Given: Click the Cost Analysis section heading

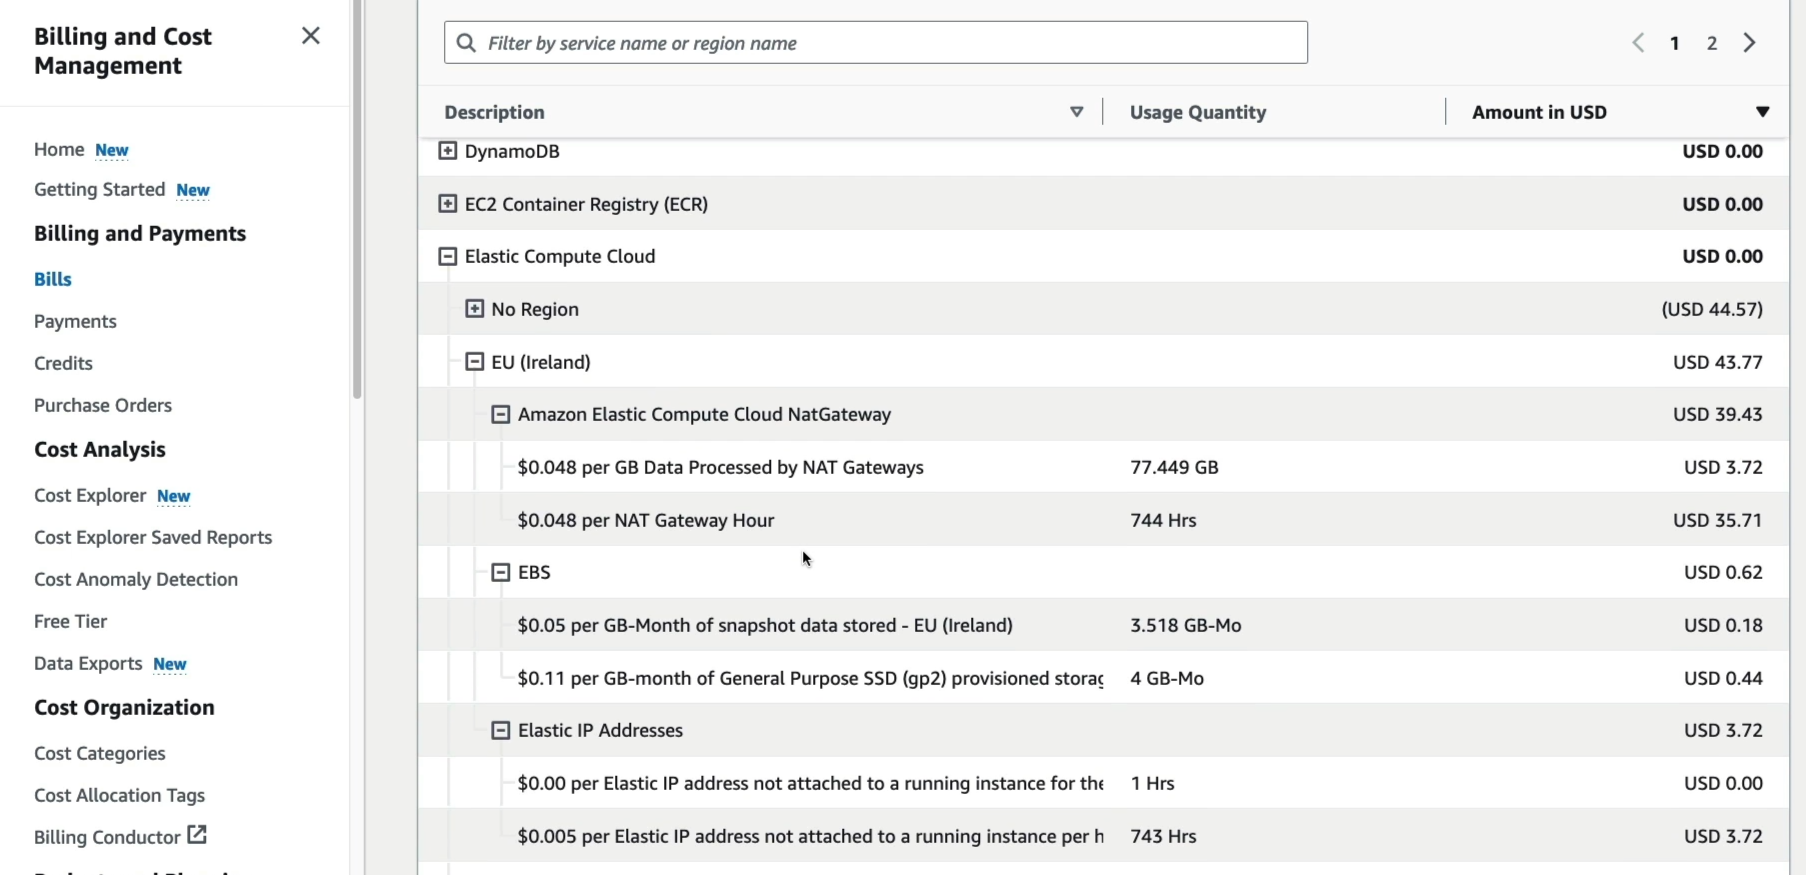Looking at the screenshot, I should [100, 449].
